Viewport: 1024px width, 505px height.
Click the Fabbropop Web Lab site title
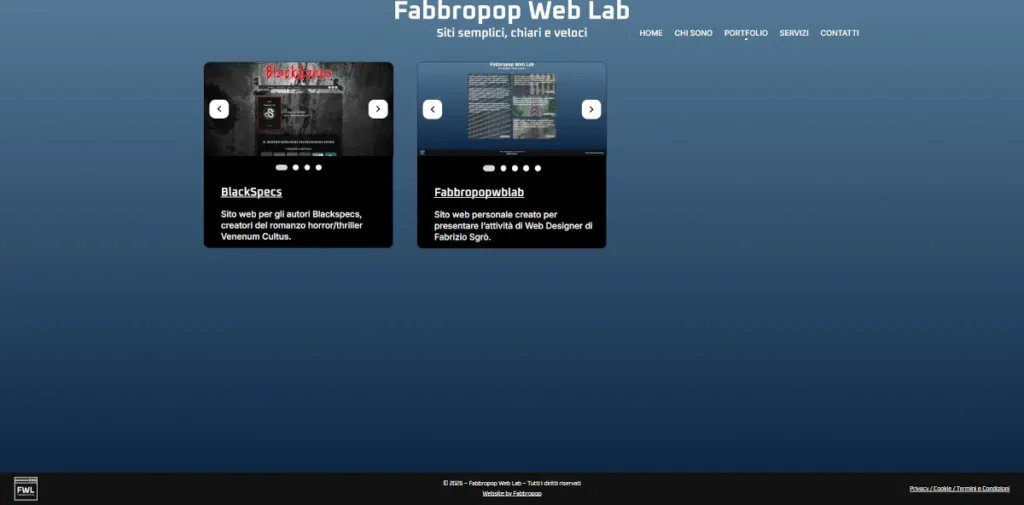pyautogui.click(x=511, y=11)
